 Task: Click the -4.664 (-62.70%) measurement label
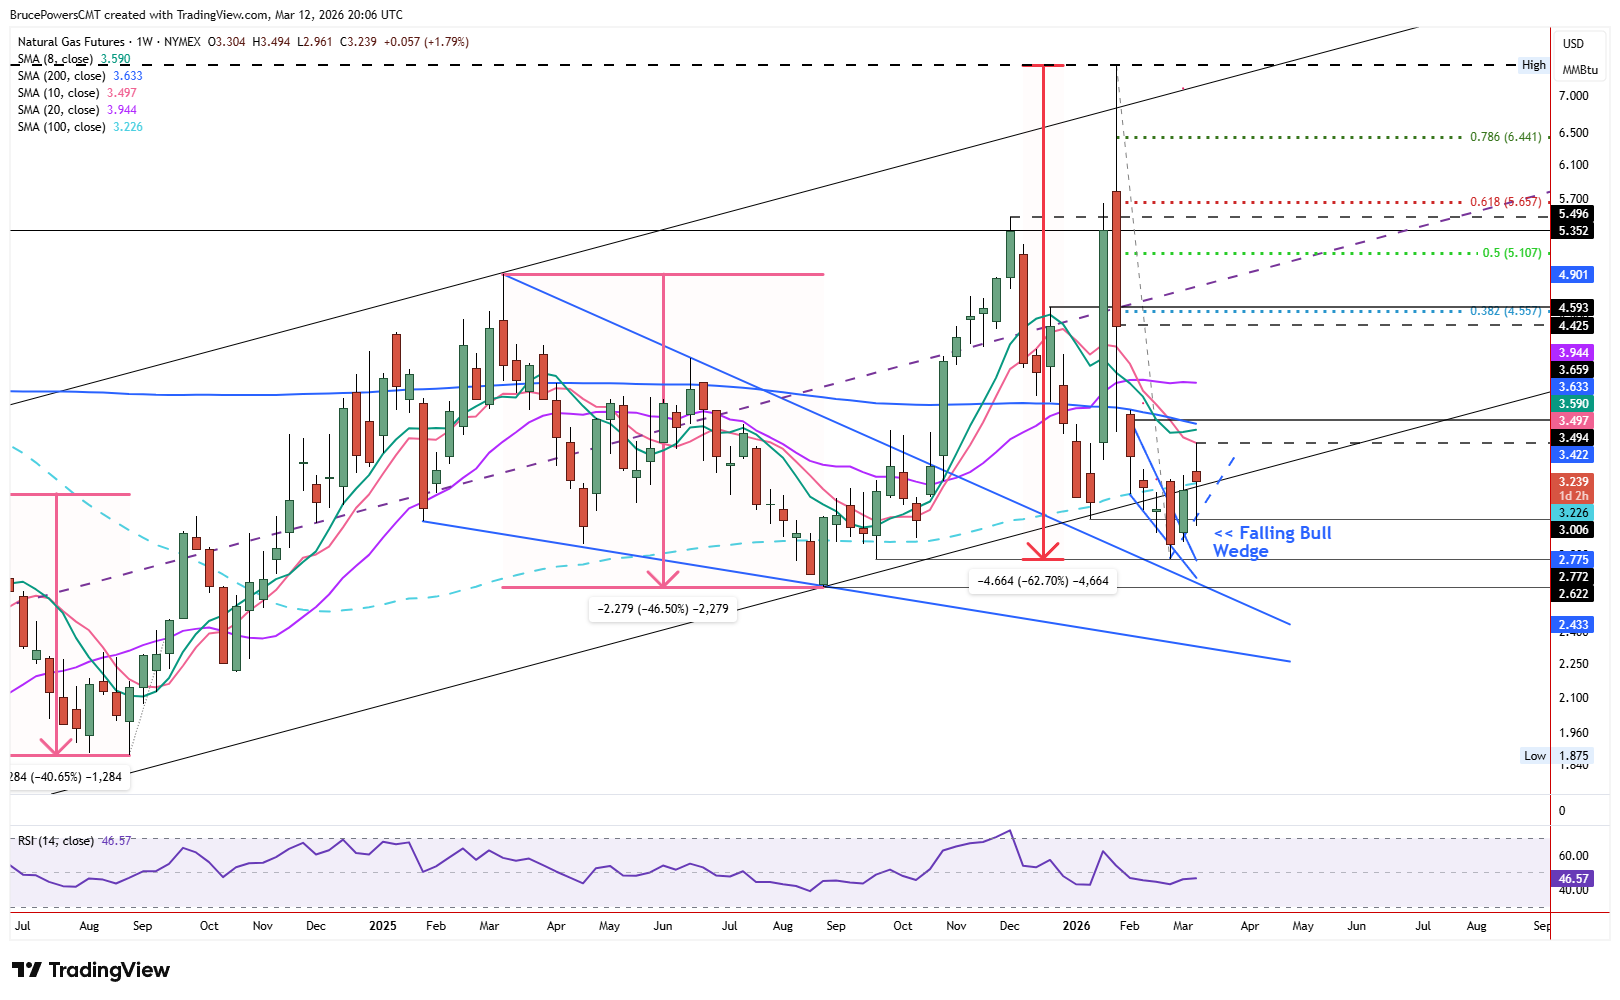[x=1043, y=581]
